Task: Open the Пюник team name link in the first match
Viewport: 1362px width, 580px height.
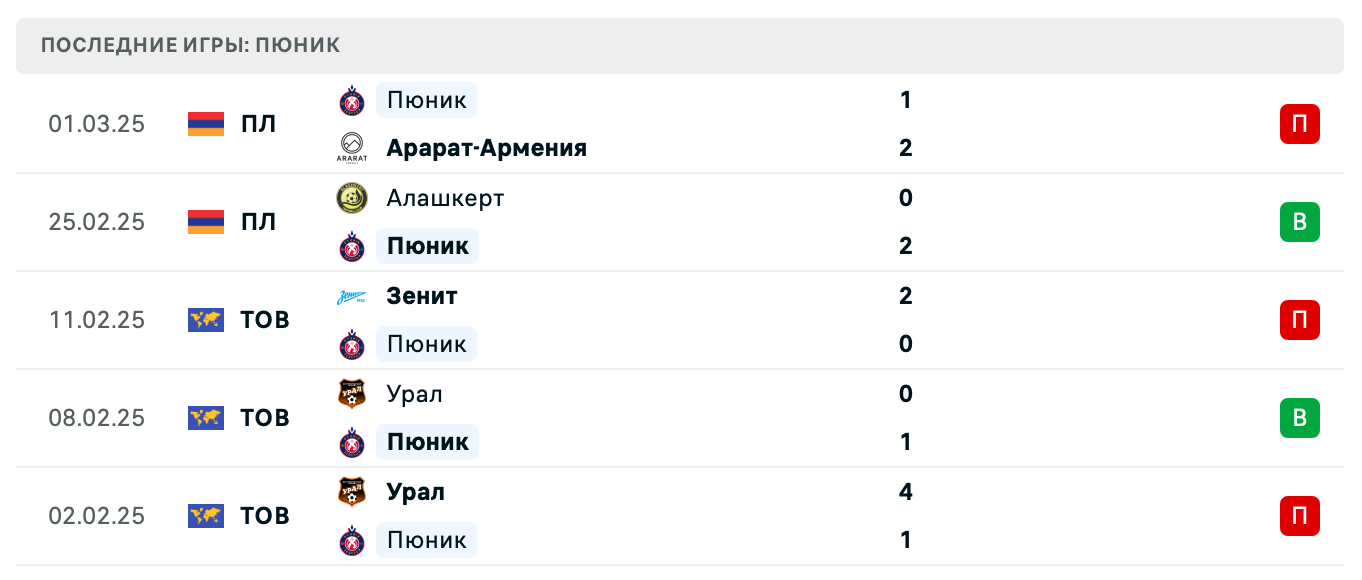Action: 426,100
